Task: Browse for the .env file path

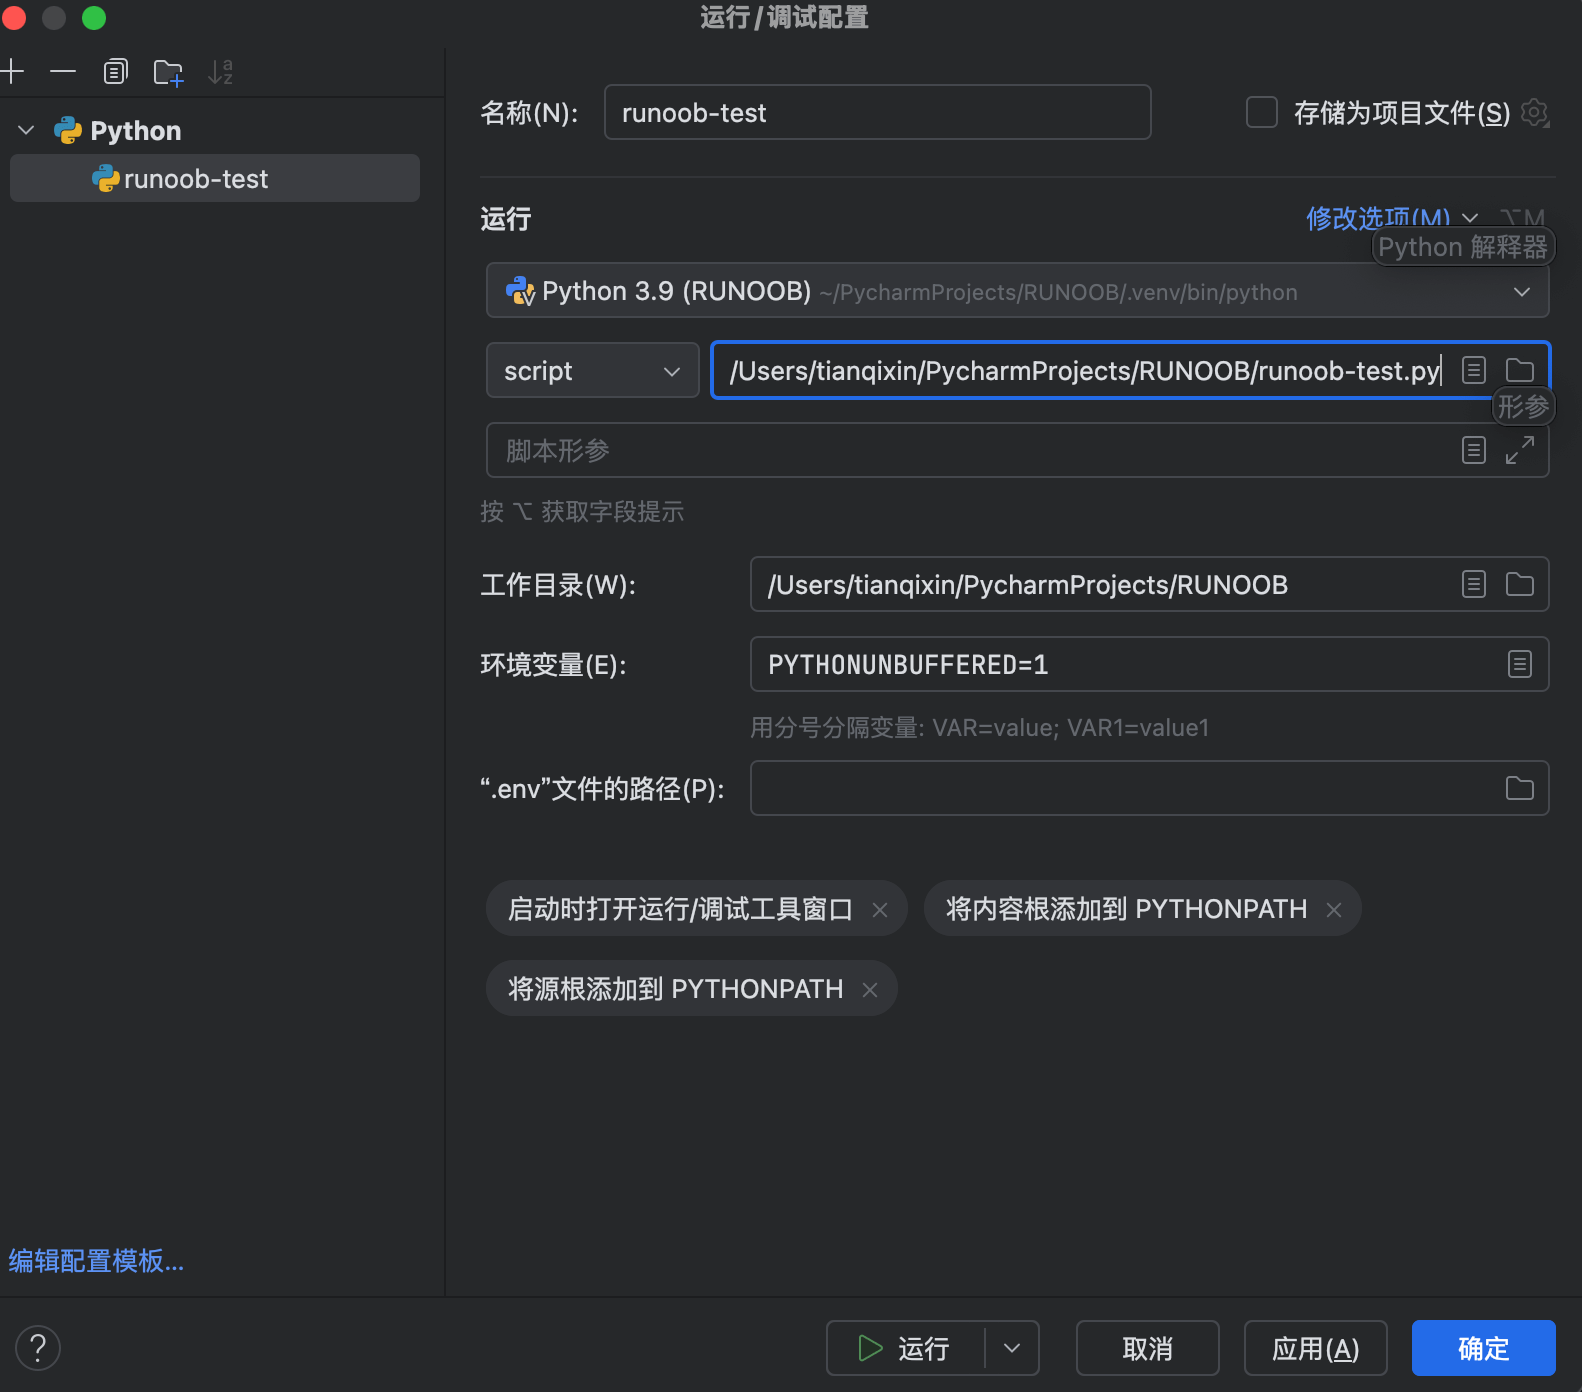Action: pos(1519,788)
